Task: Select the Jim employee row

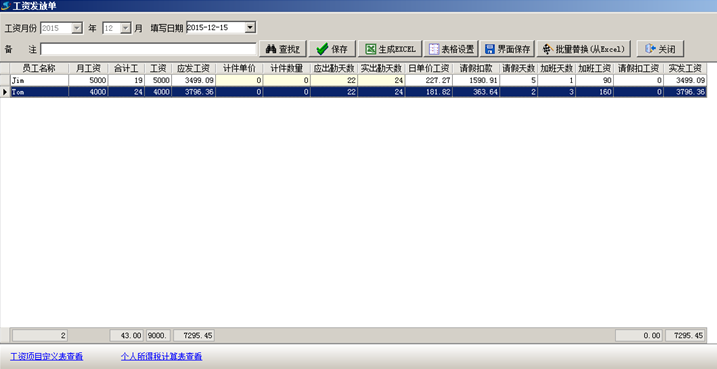Action: [x=358, y=80]
